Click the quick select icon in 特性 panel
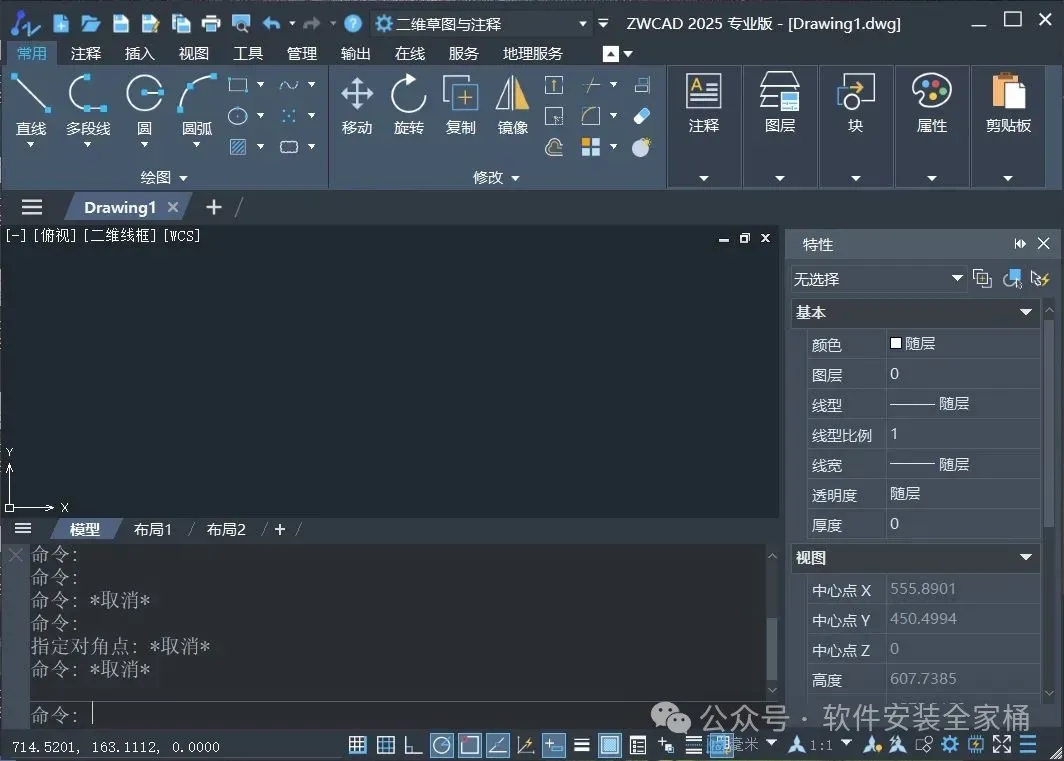 1040,278
